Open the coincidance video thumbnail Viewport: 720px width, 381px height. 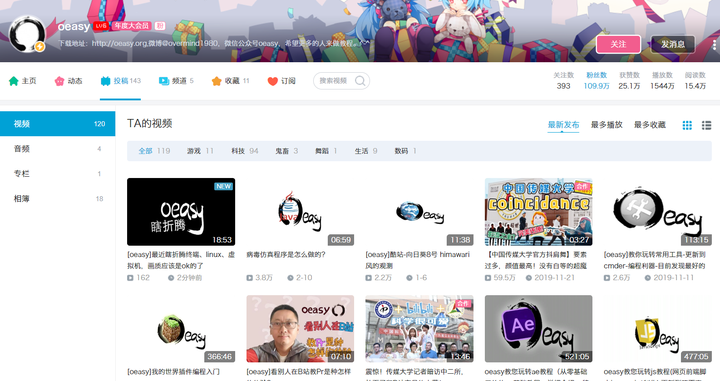coord(539,212)
